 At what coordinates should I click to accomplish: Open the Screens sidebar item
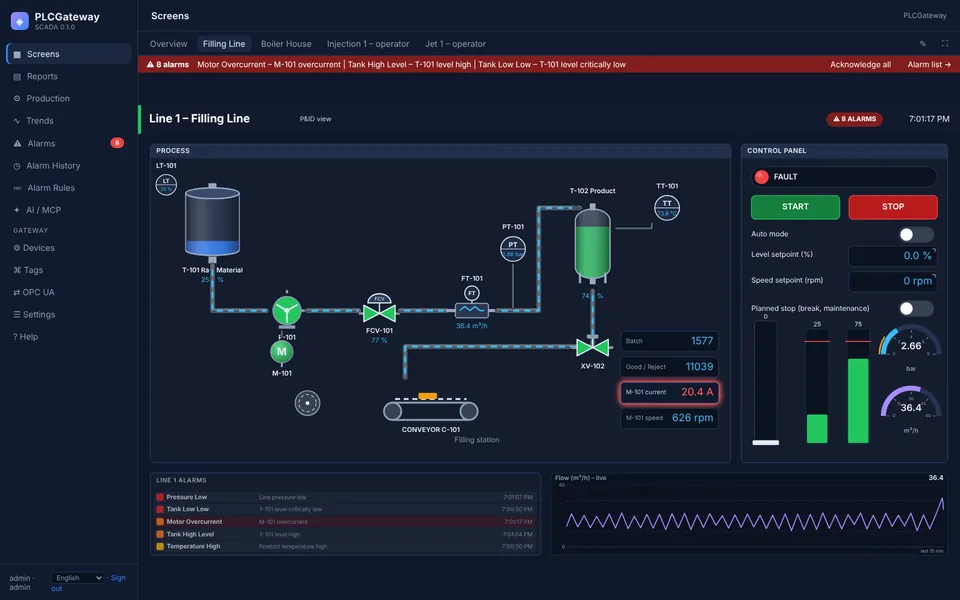click(69, 54)
